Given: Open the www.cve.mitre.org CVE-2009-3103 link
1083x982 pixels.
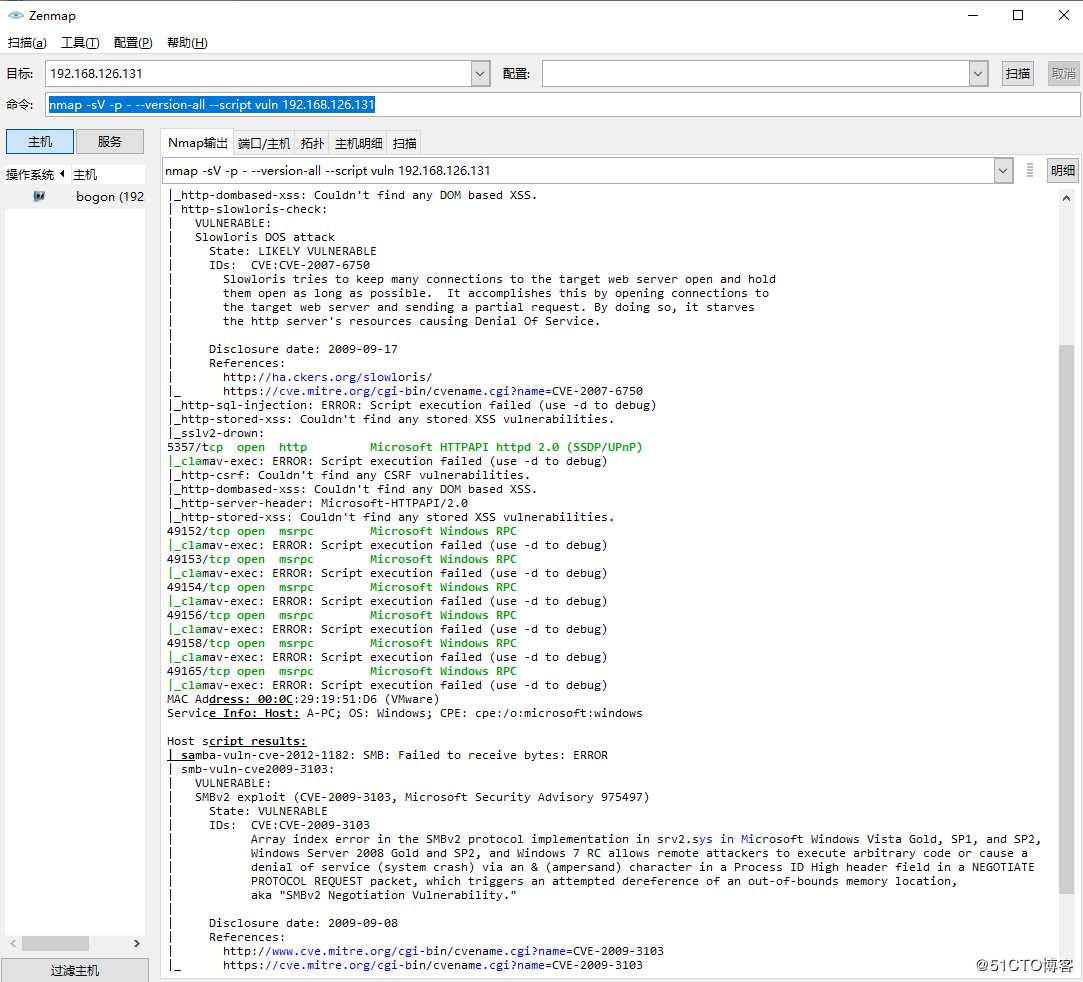Looking at the screenshot, I should point(443,951).
